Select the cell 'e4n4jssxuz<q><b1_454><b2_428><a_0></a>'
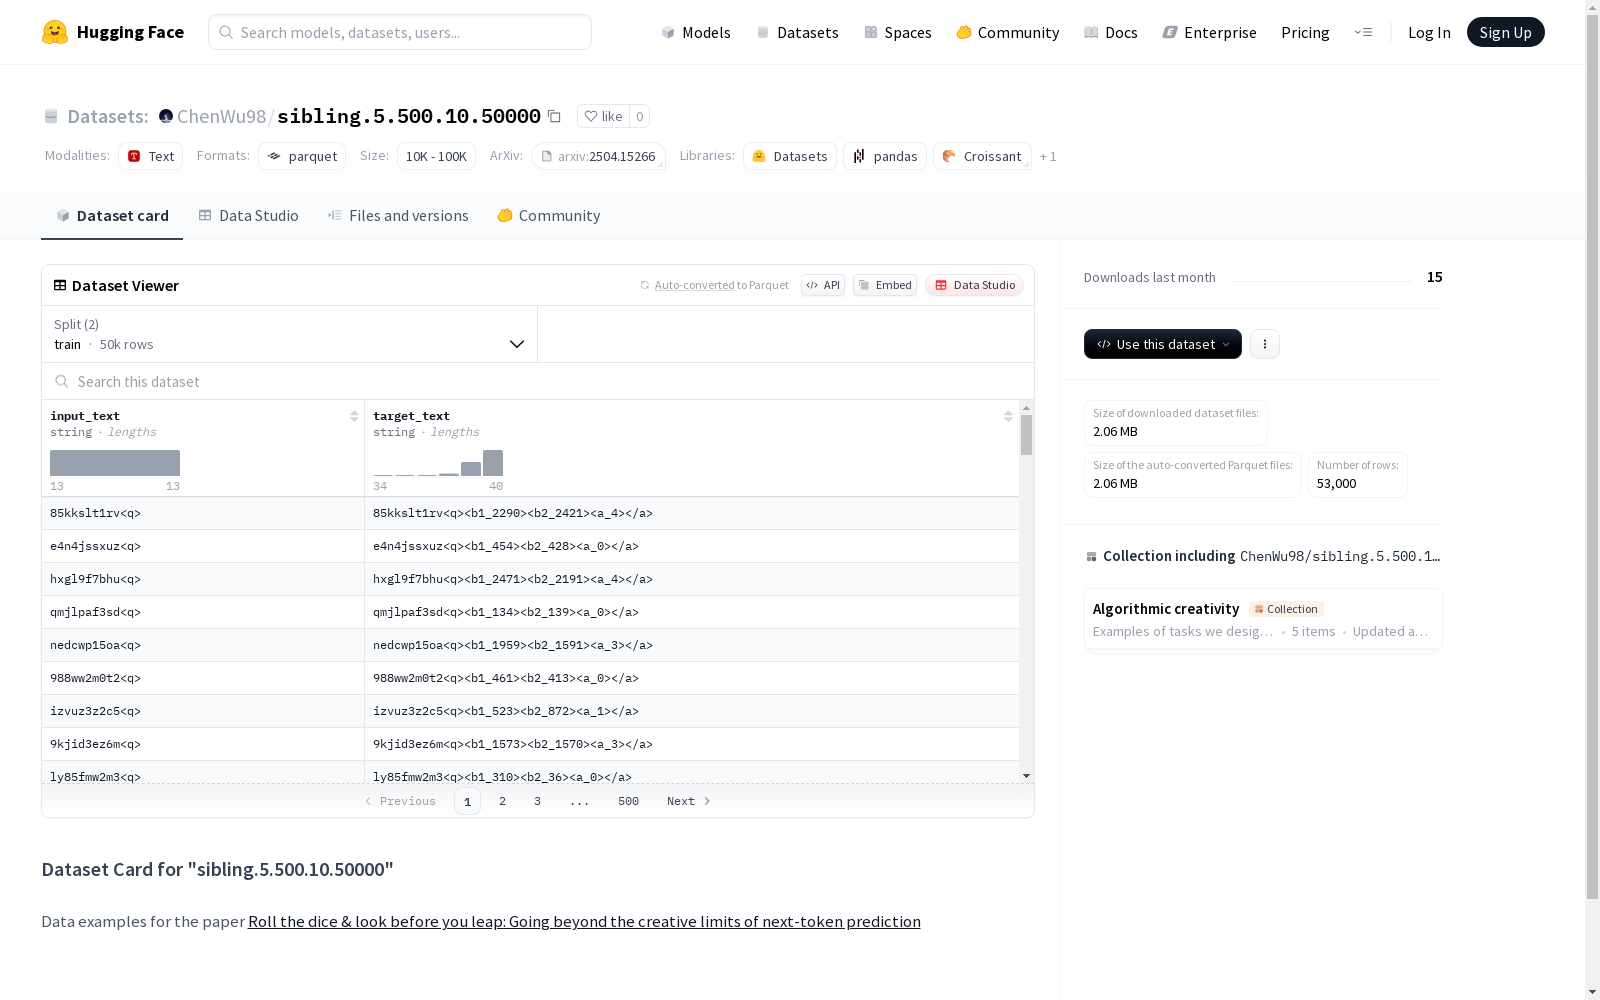Viewport: 1600px width, 1000px height. (692, 546)
